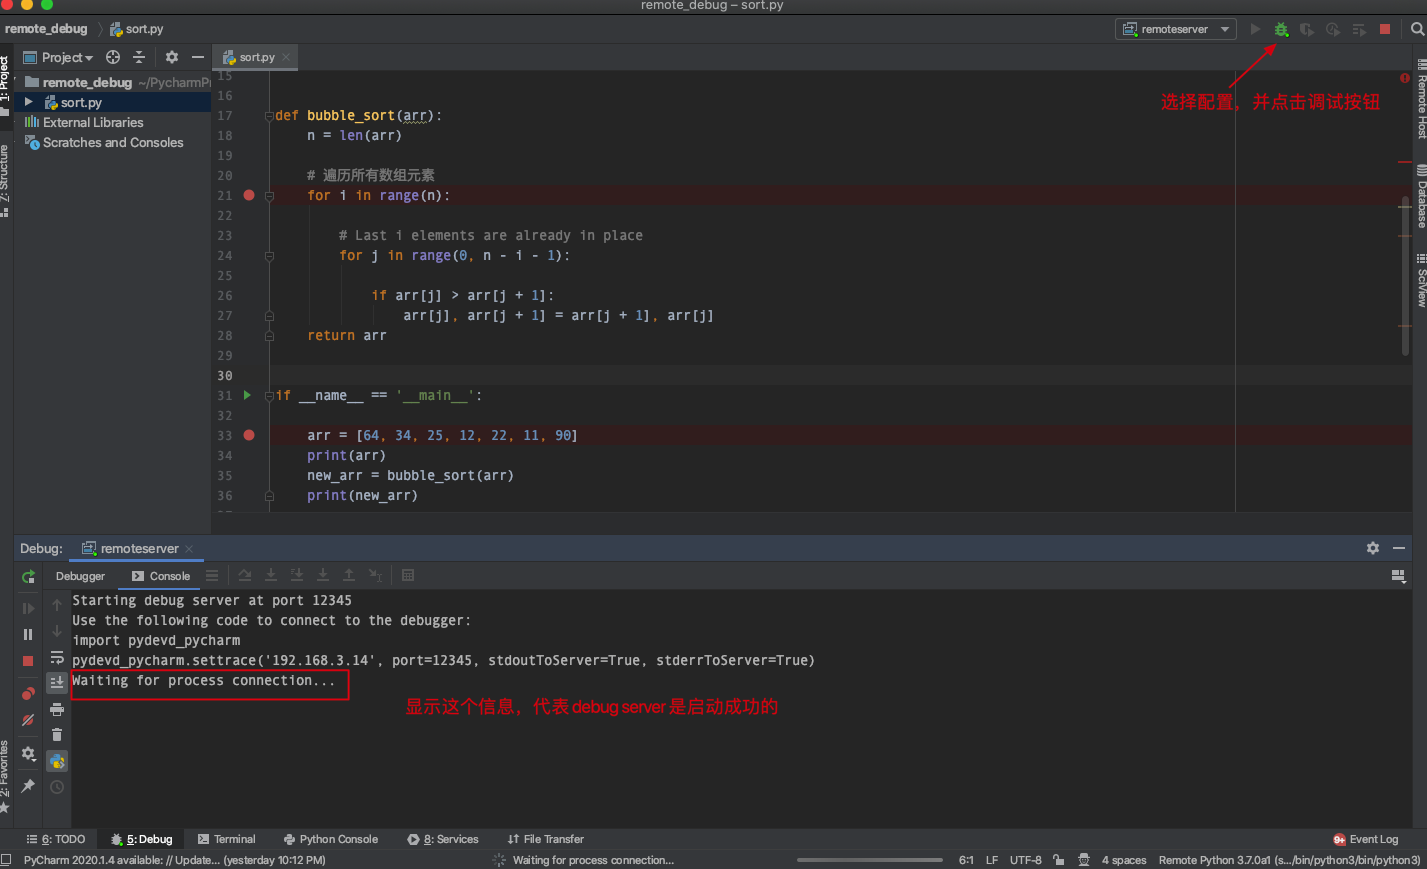Click Run with Coverage icon in top toolbar

pos(1307,29)
